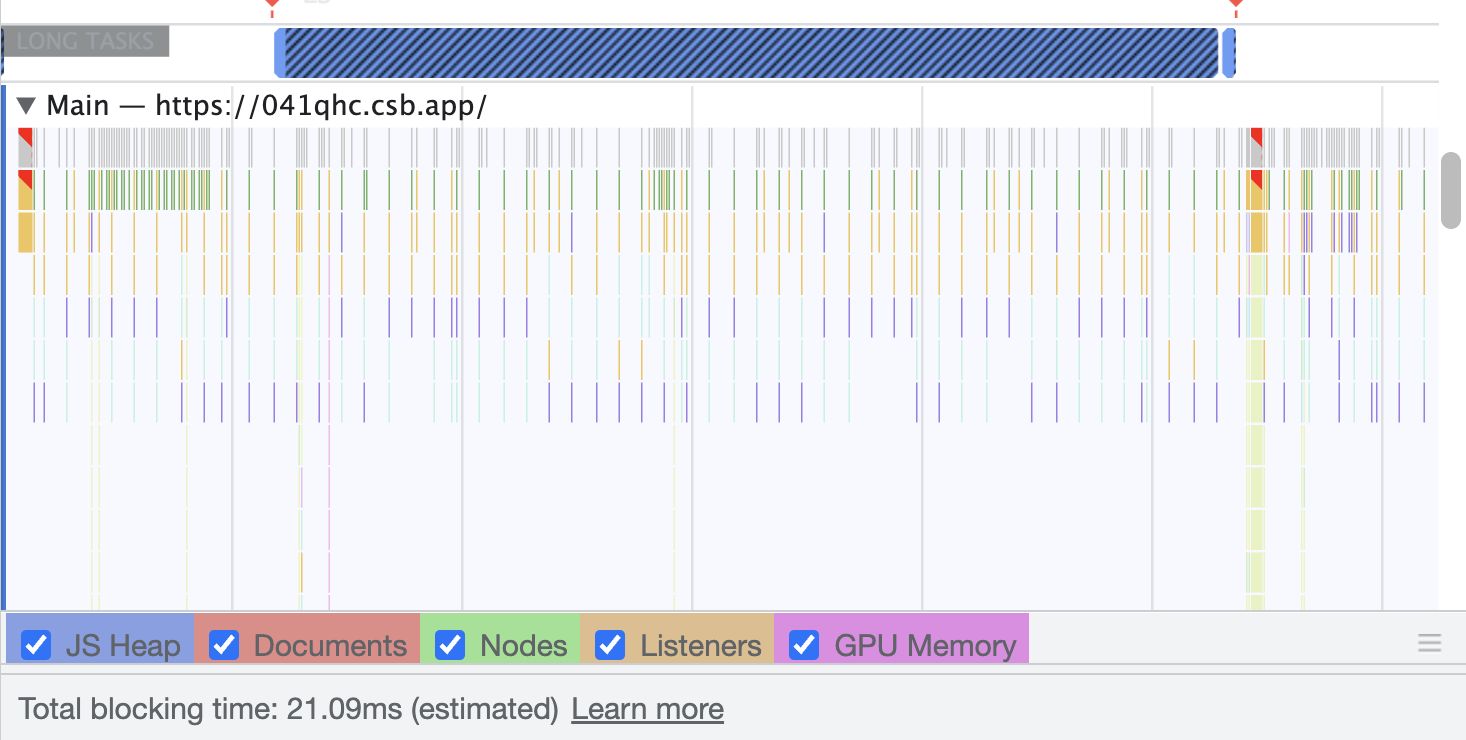
Task: Select the wide yellow block at far left
Action: point(25,232)
